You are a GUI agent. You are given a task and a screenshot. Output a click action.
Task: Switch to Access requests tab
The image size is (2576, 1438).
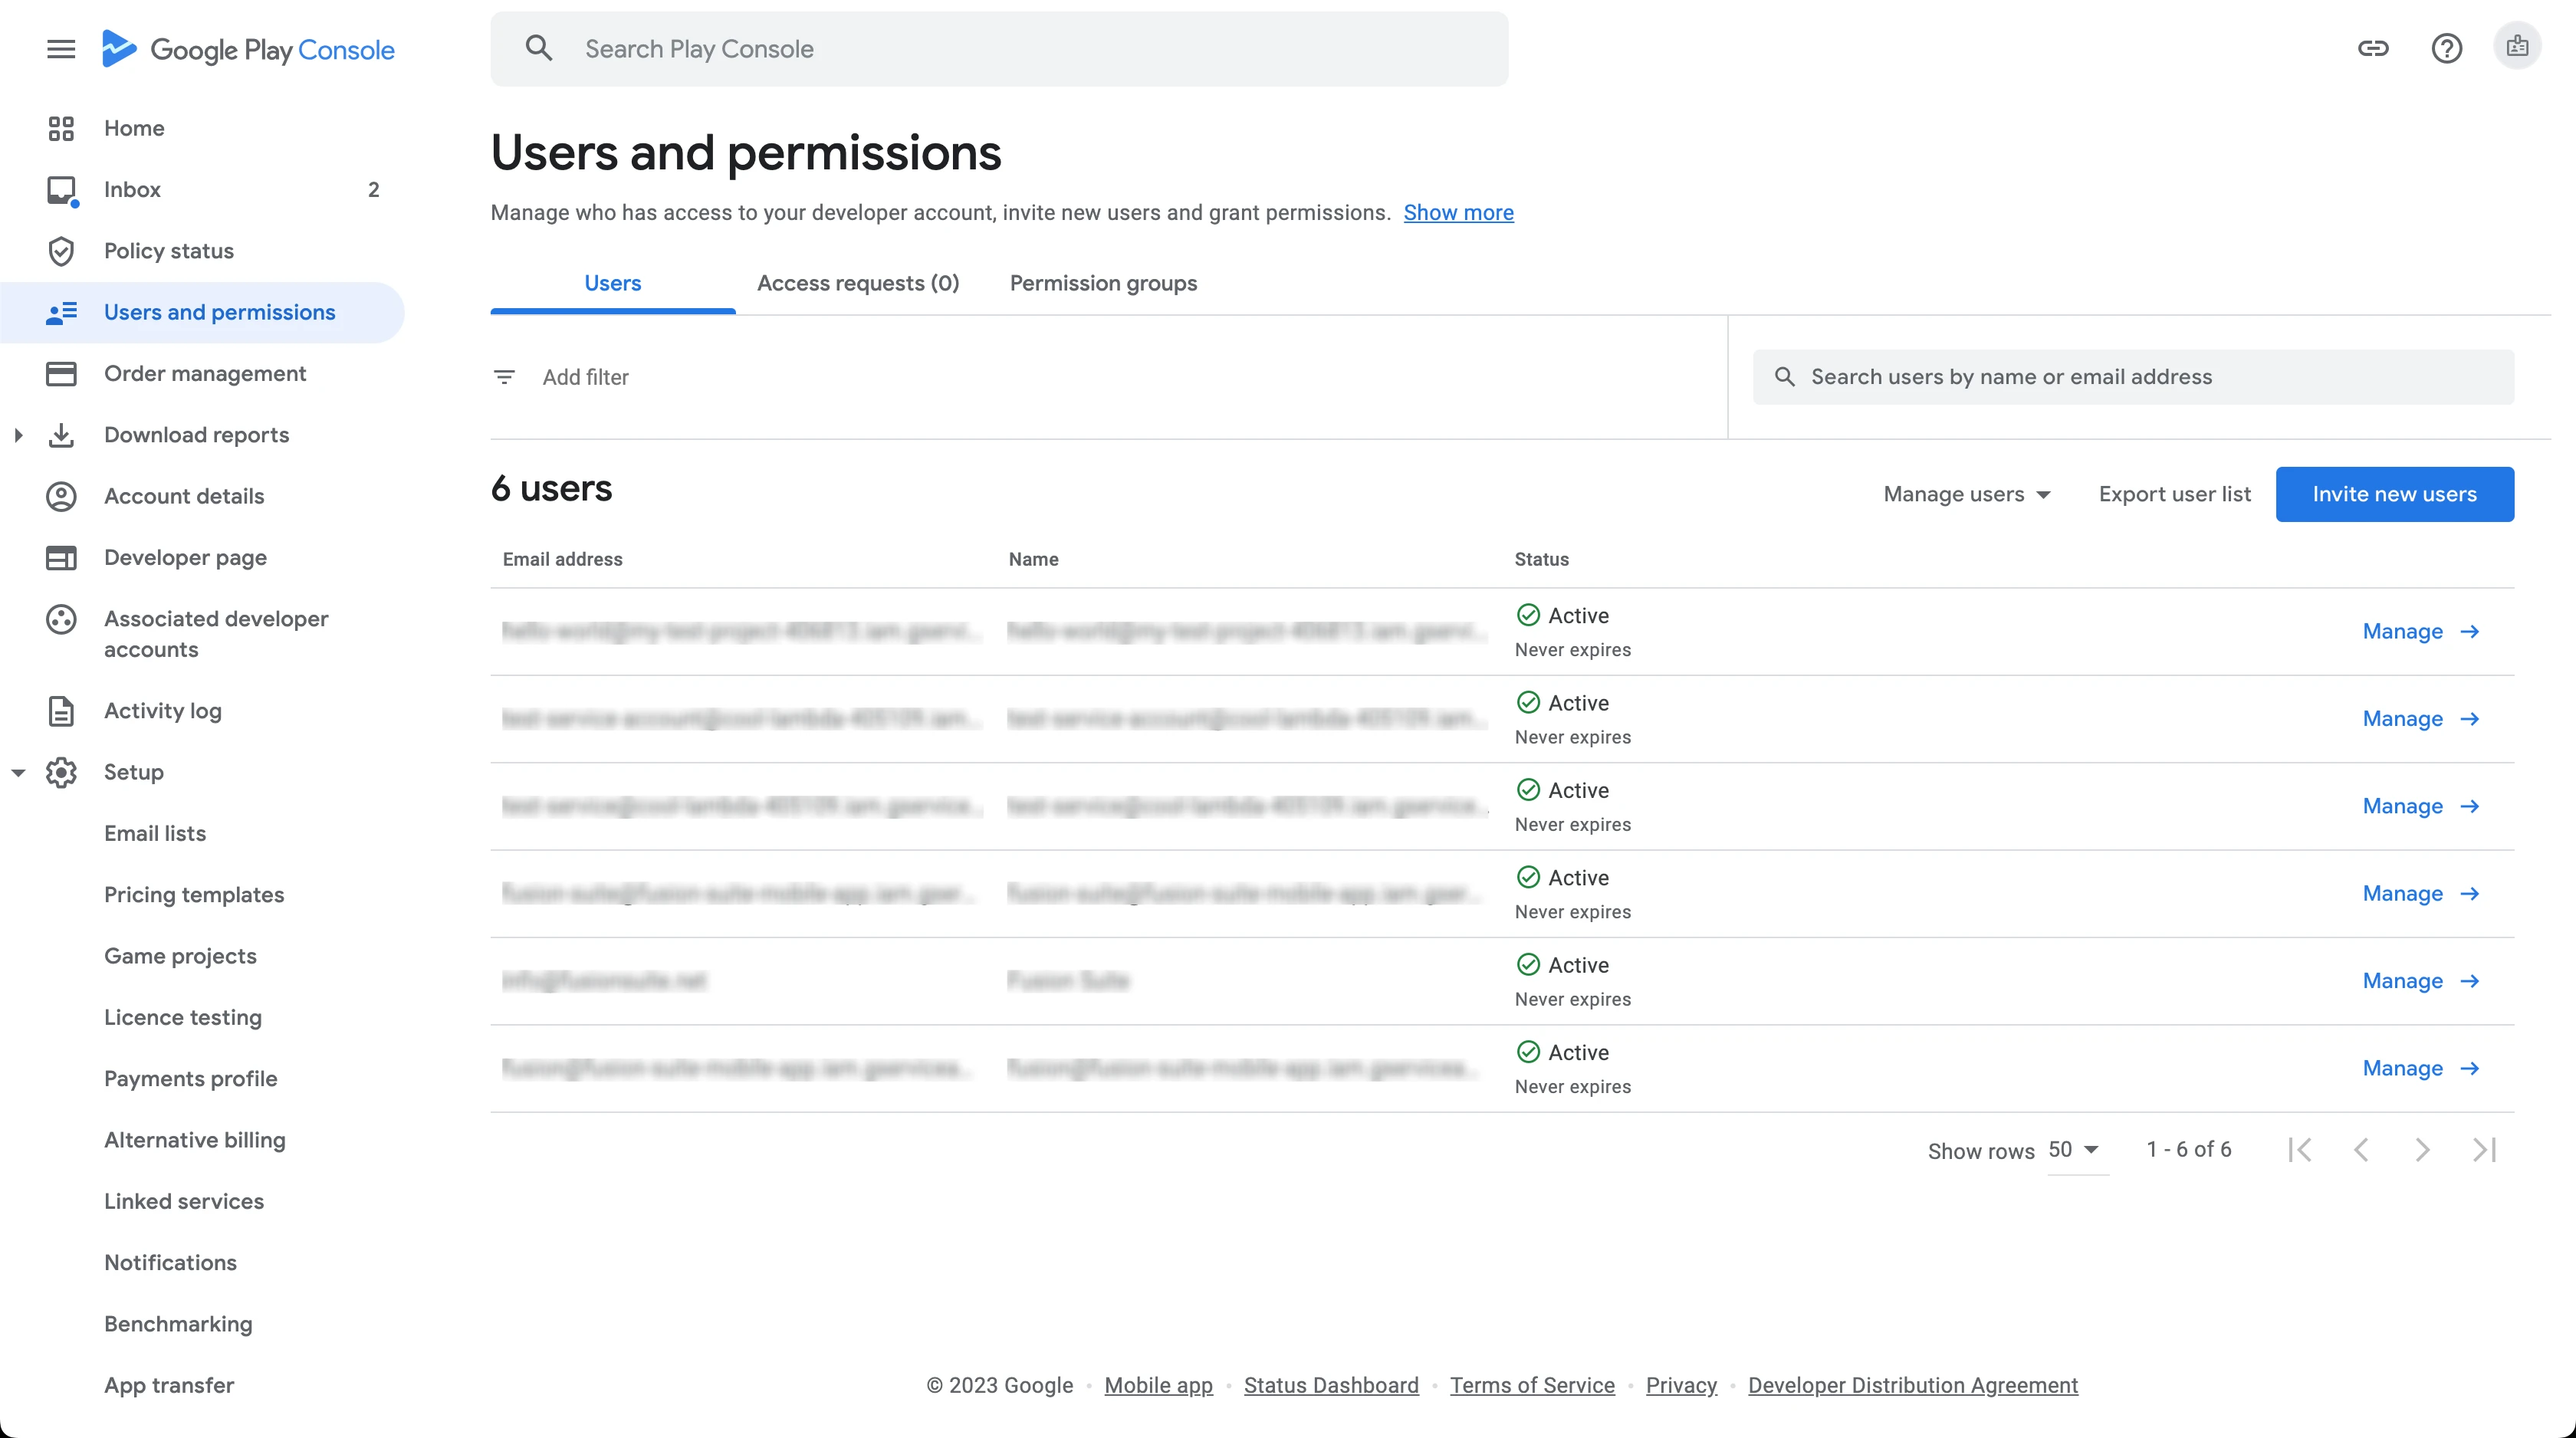pyautogui.click(x=857, y=283)
